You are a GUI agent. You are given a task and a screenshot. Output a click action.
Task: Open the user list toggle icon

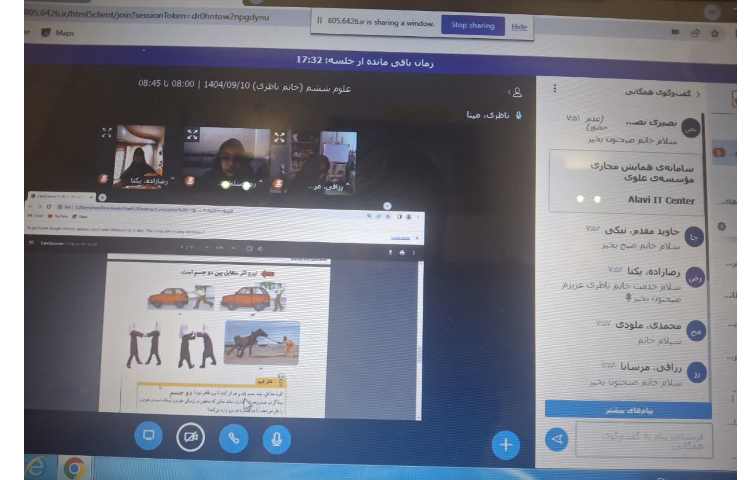click(517, 92)
